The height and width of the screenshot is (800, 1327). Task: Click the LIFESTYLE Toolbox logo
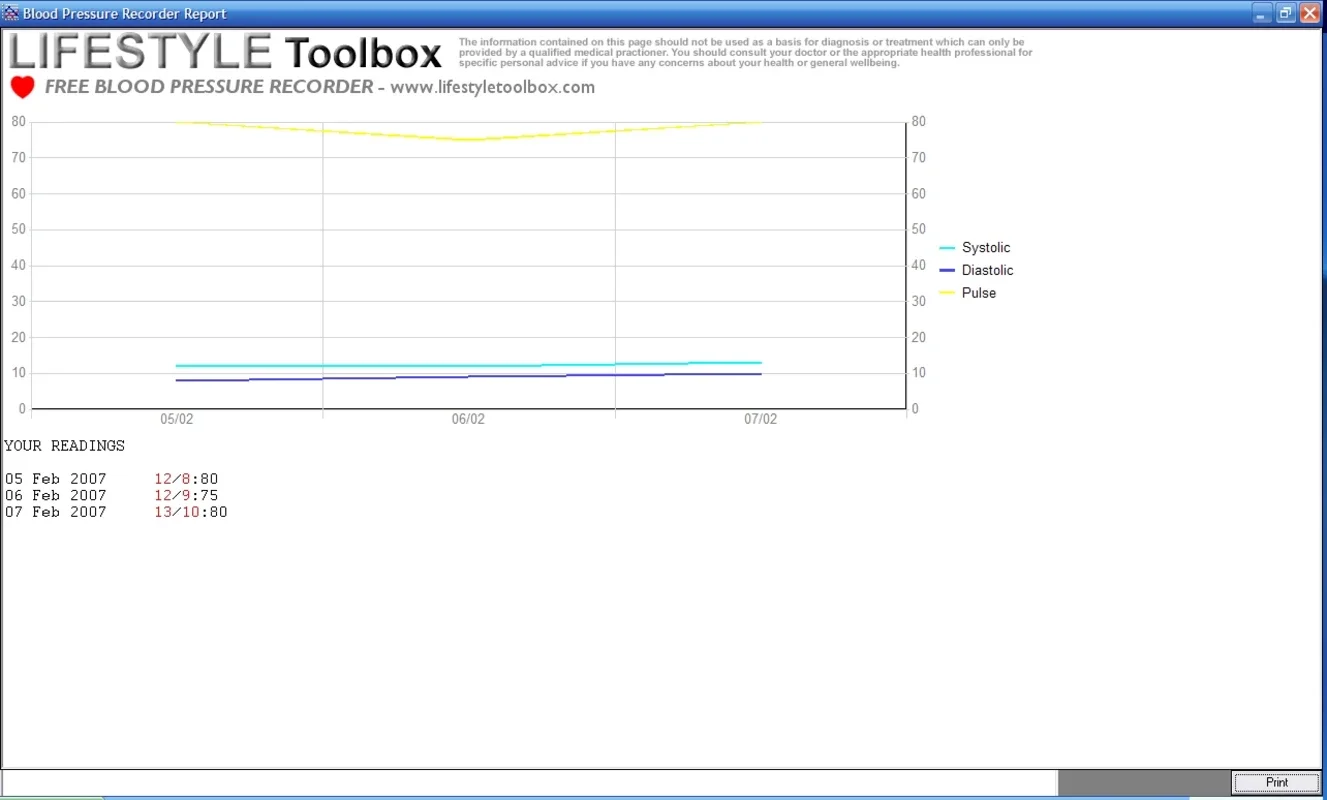[225, 52]
